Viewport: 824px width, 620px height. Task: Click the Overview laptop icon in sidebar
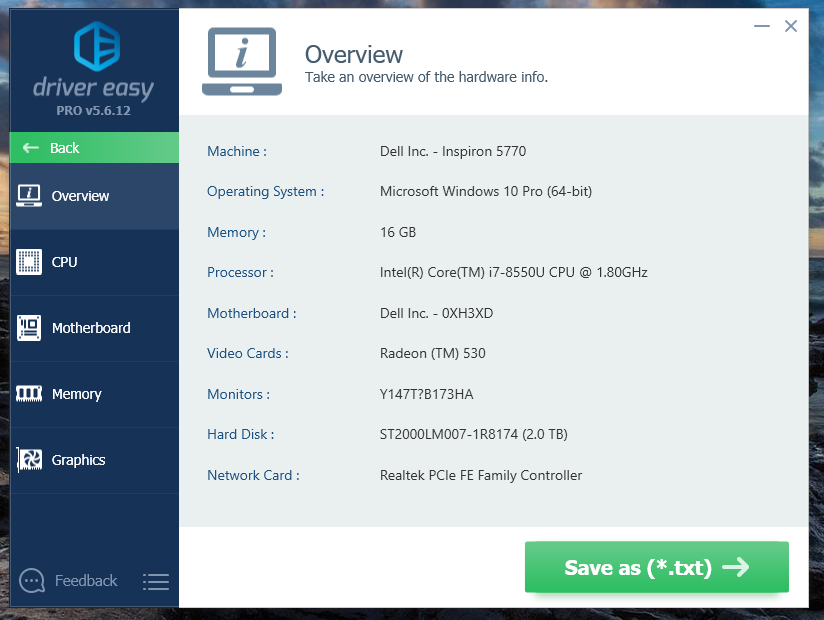tap(29, 195)
